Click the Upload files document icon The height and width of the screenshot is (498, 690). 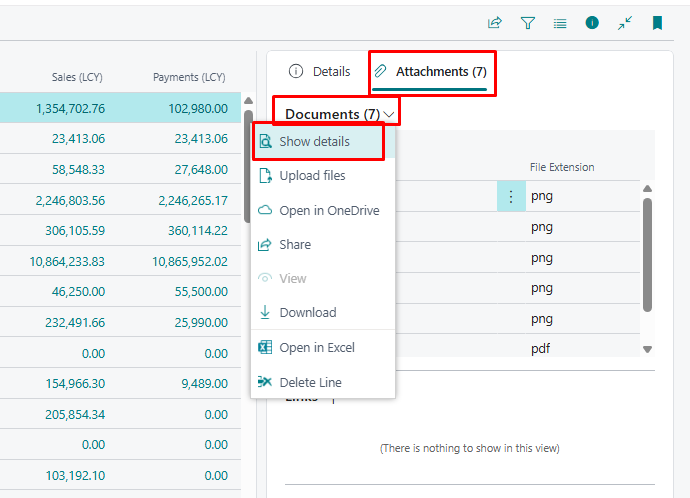pos(265,176)
